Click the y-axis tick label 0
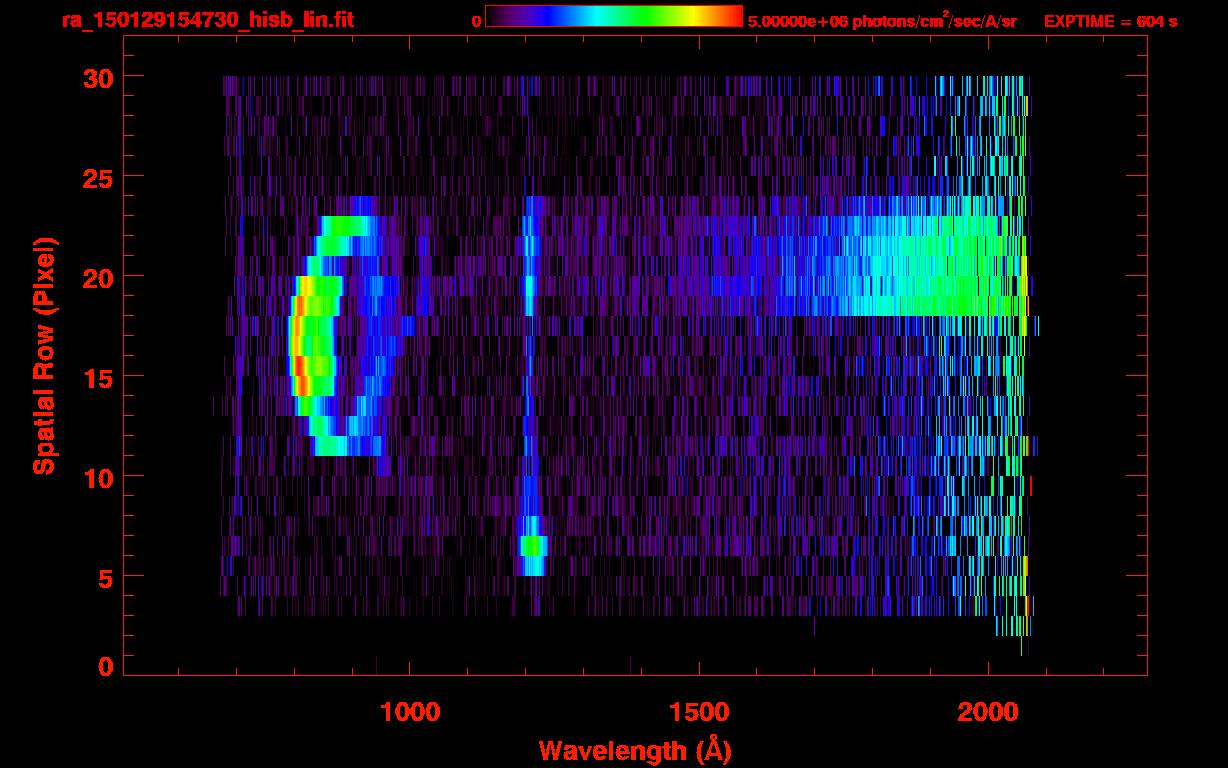This screenshot has width=1228, height=768. pos(104,666)
